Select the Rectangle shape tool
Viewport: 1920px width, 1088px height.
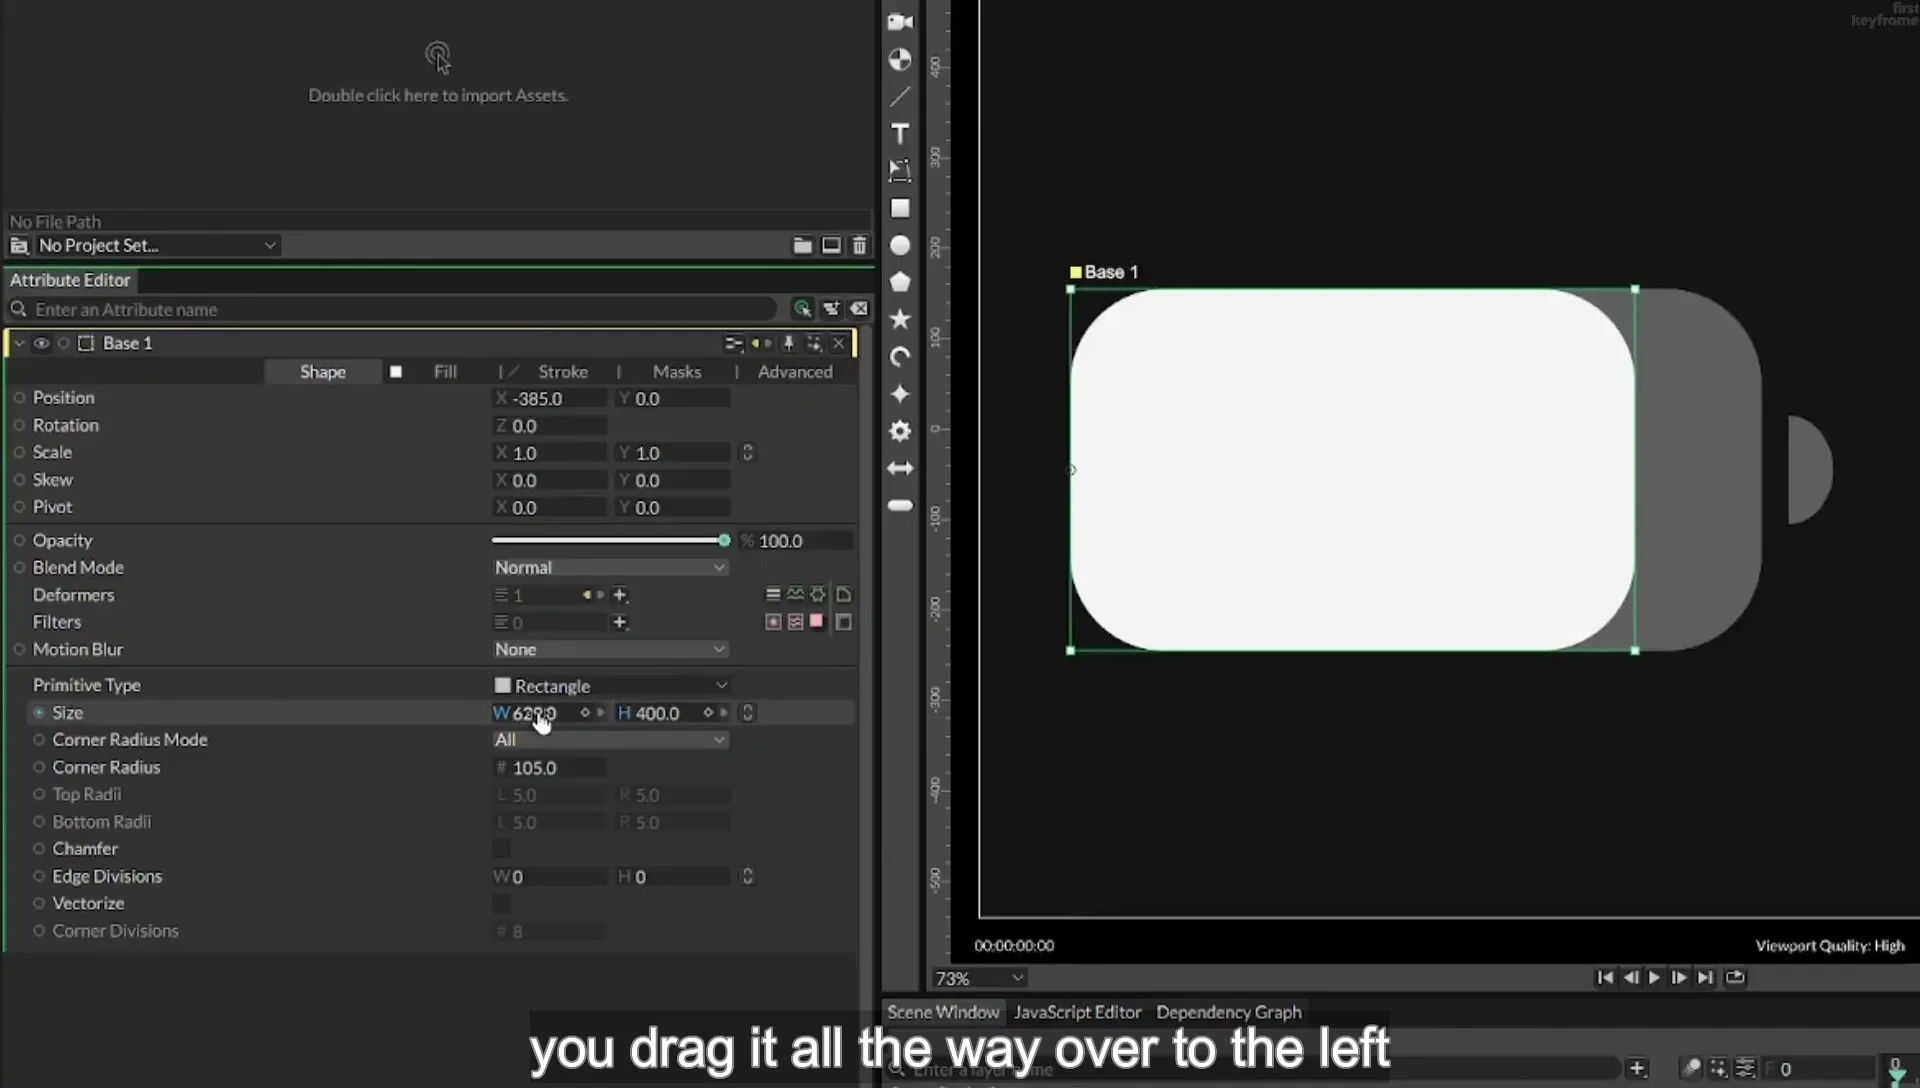tap(900, 208)
